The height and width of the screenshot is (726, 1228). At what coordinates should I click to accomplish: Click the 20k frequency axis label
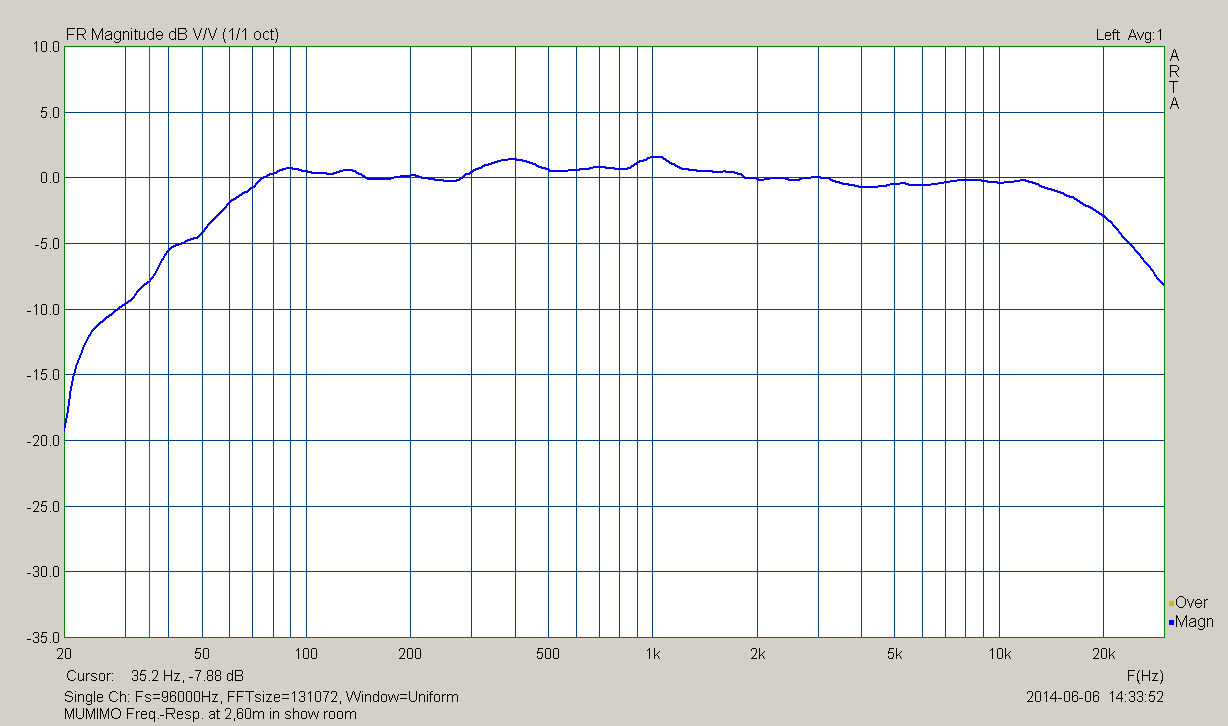1103,654
